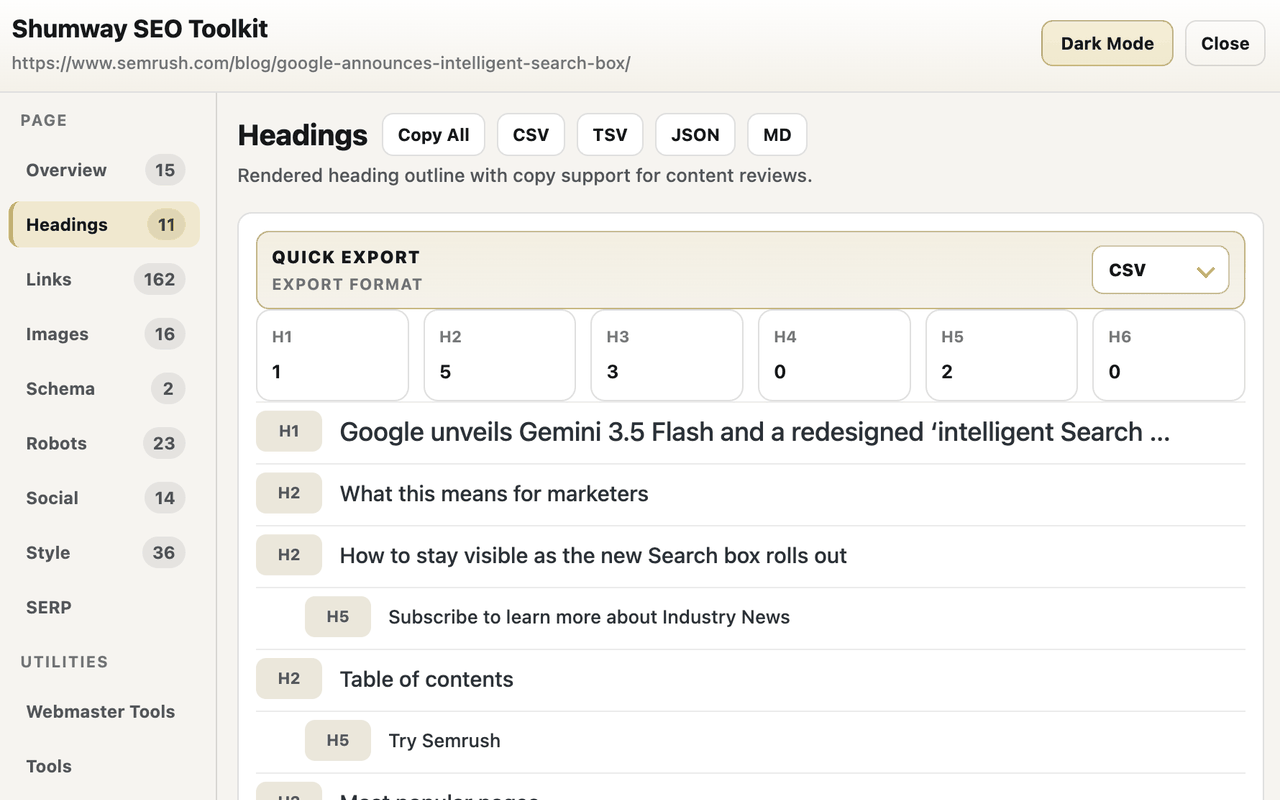Export headings as JSON

pyautogui.click(x=695, y=135)
